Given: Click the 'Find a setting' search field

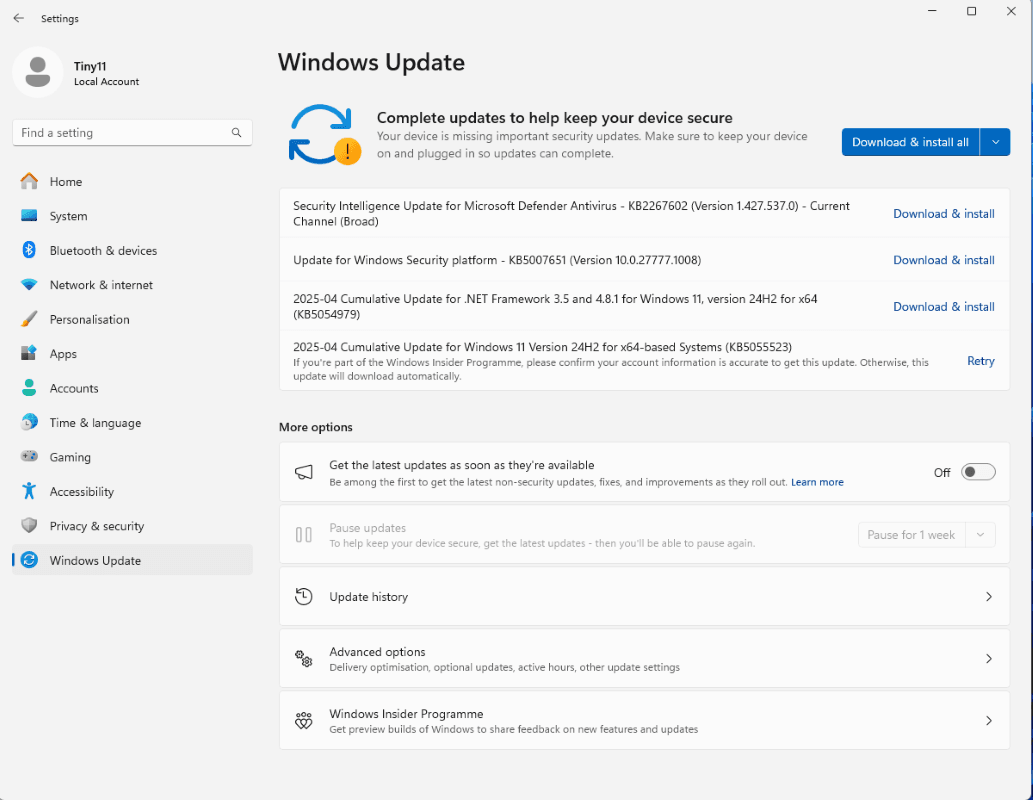Looking at the screenshot, I should 132,132.
